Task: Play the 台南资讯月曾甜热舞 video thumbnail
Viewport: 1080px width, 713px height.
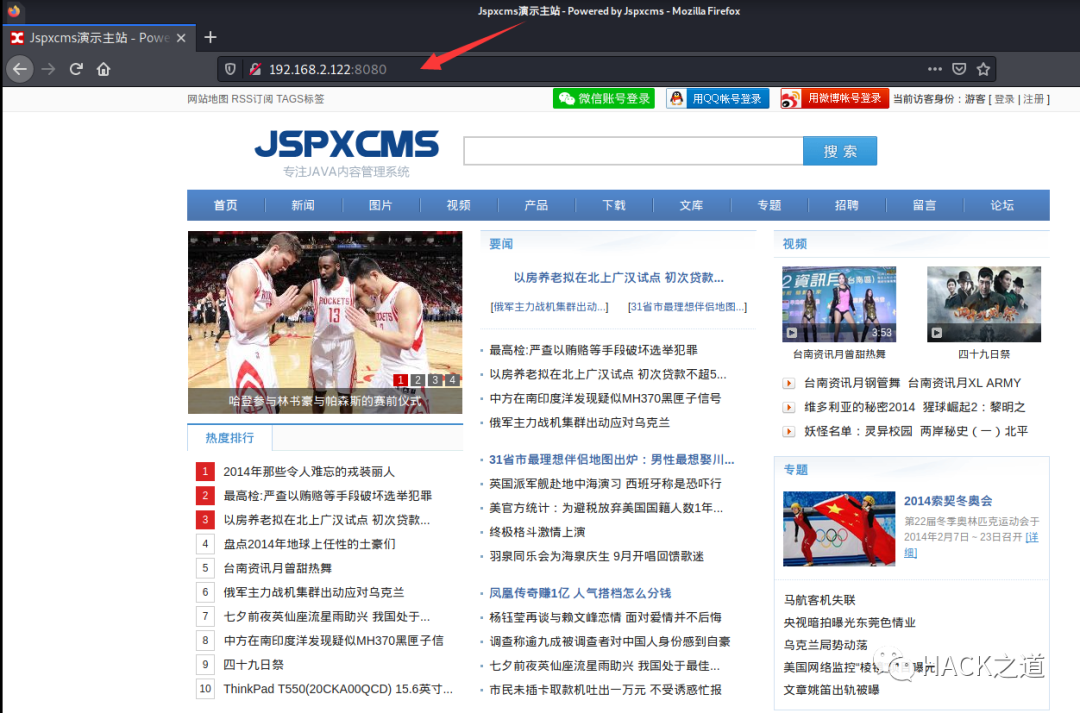Action: [x=839, y=304]
